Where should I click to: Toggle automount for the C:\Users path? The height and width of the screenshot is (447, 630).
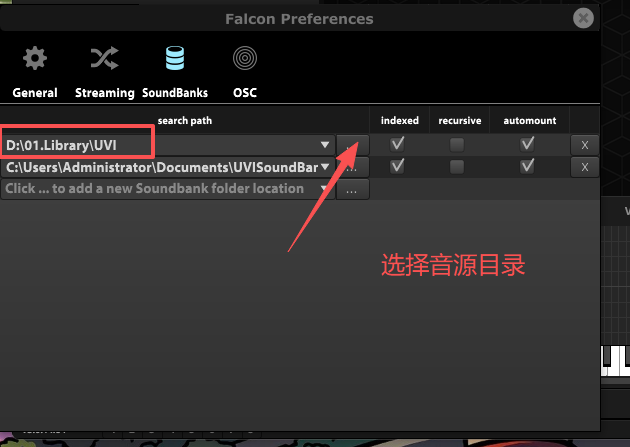click(527, 166)
